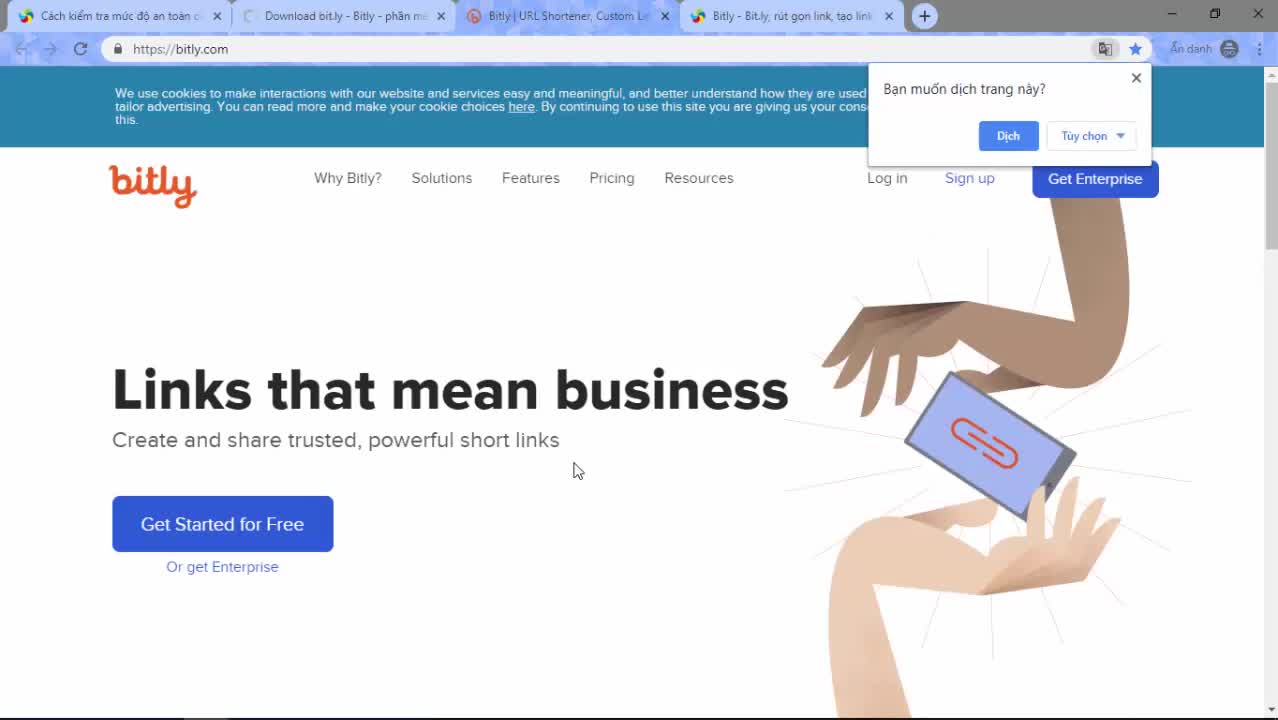Click the Dịch translate button

click(x=1008, y=136)
